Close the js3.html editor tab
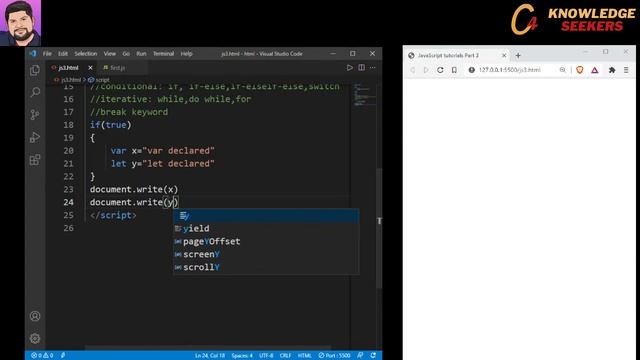The image size is (640, 360). [90, 68]
